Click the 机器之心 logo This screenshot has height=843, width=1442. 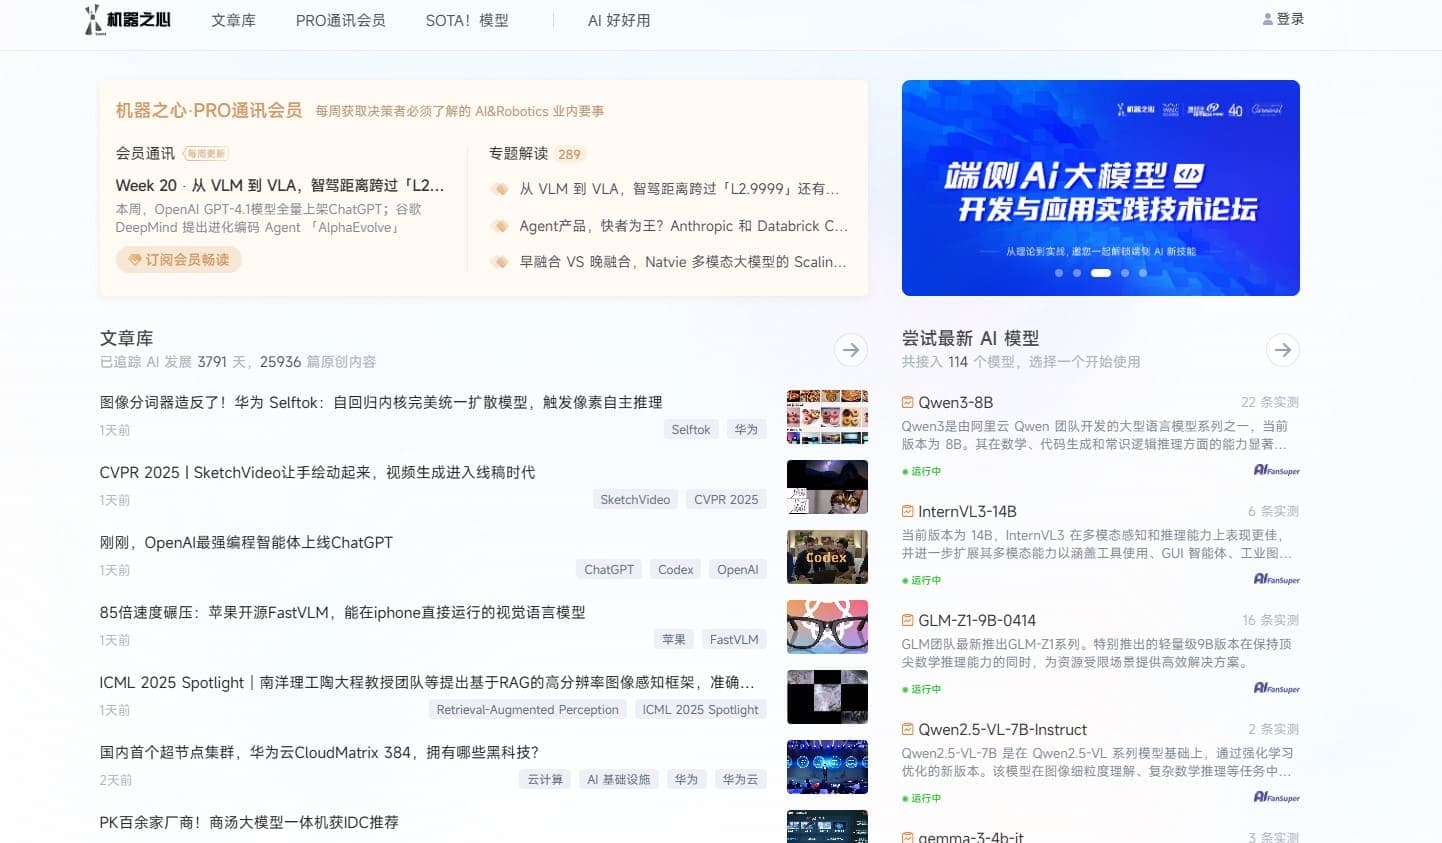(128, 19)
